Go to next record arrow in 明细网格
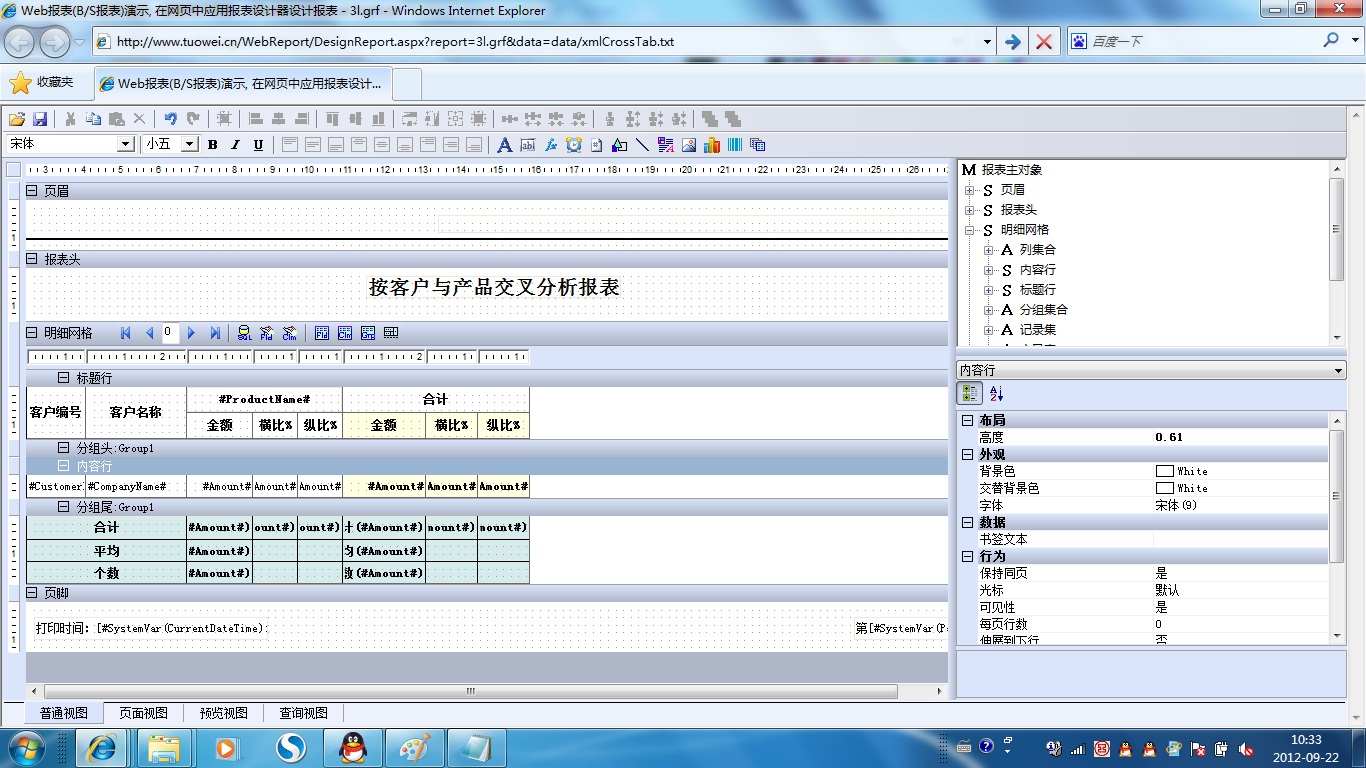 [191, 333]
